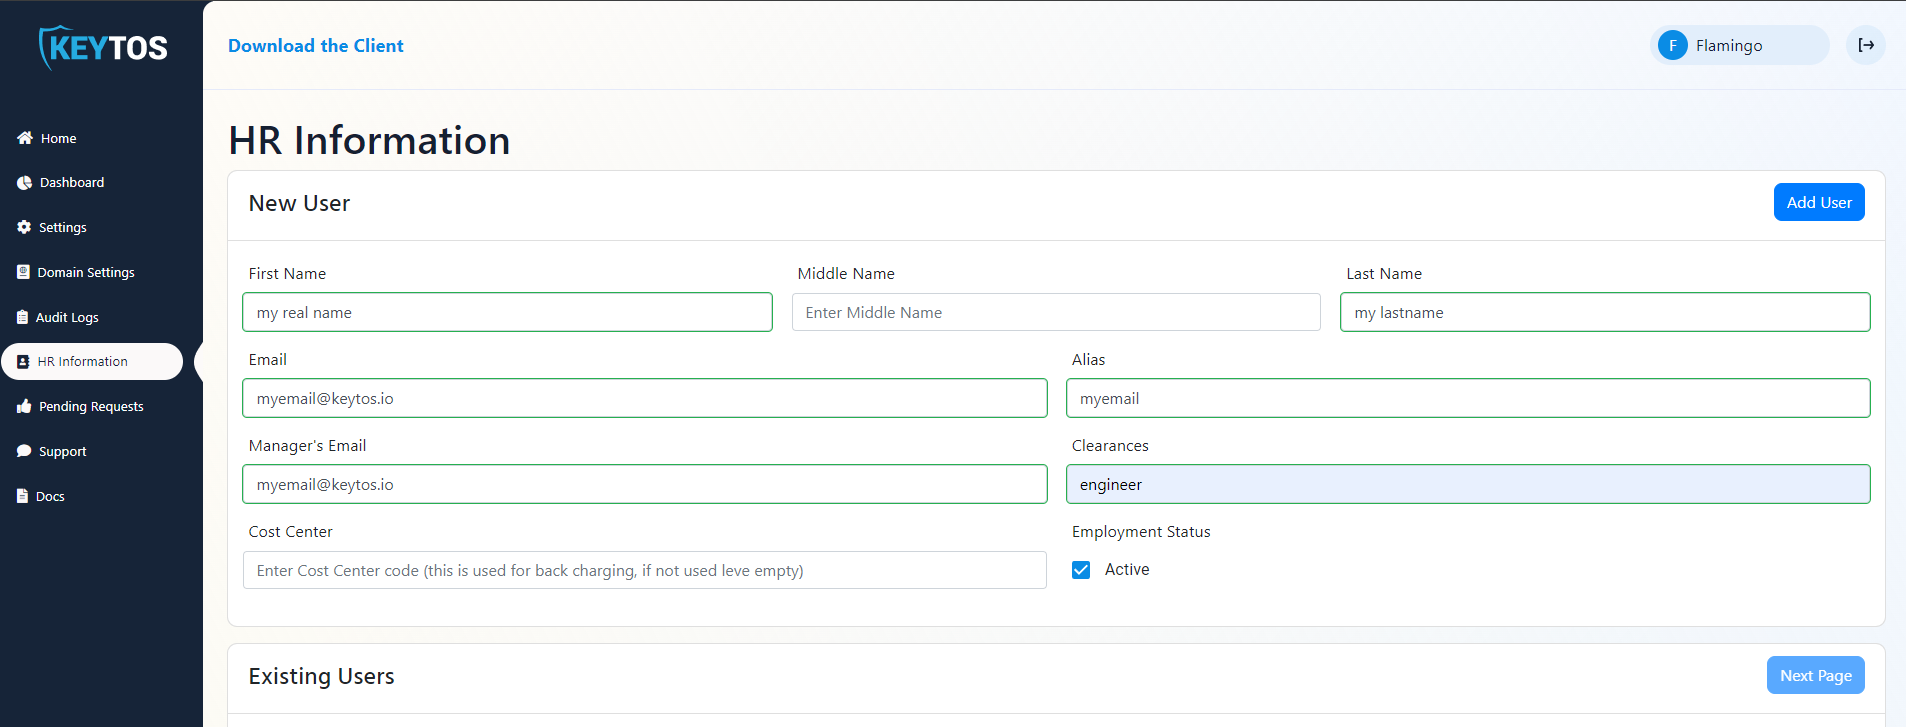The width and height of the screenshot is (1906, 727).
Task: Click the Audit Logs clipboard icon
Action: (22, 317)
